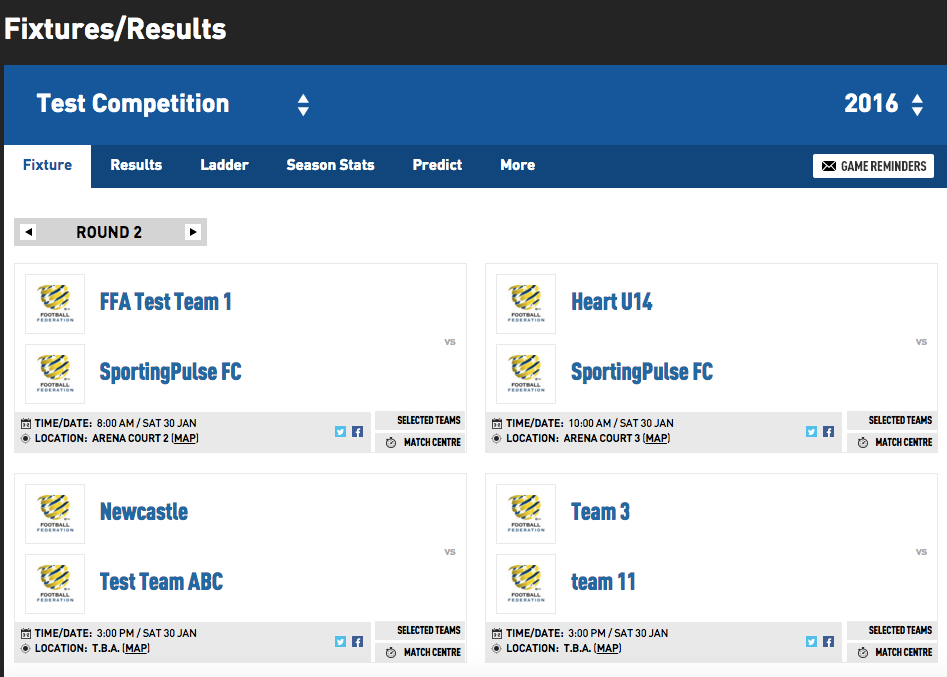The width and height of the screenshot is (947, 677).
Task: Open team 11 team page
Action: (603, 582)
